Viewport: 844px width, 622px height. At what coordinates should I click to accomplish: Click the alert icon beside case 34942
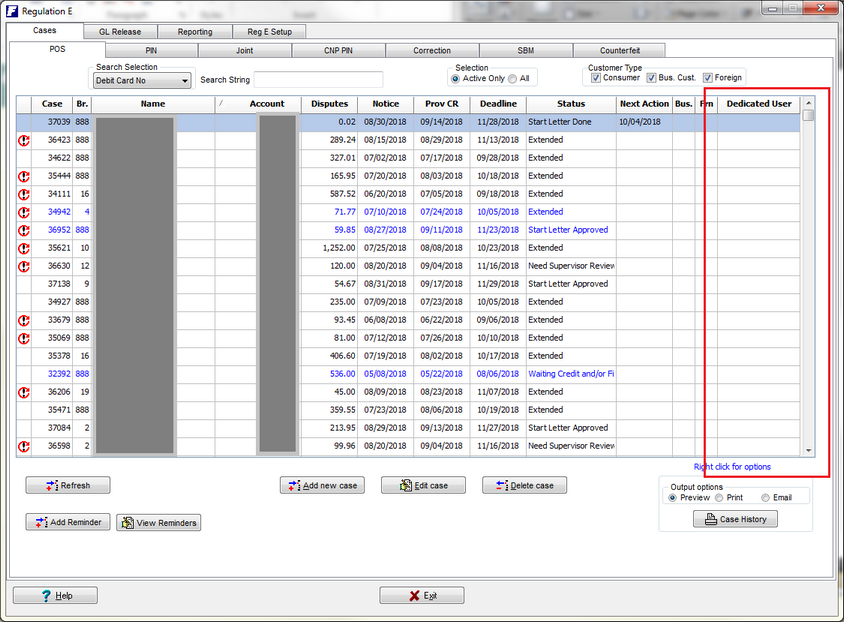pos(24,212)
